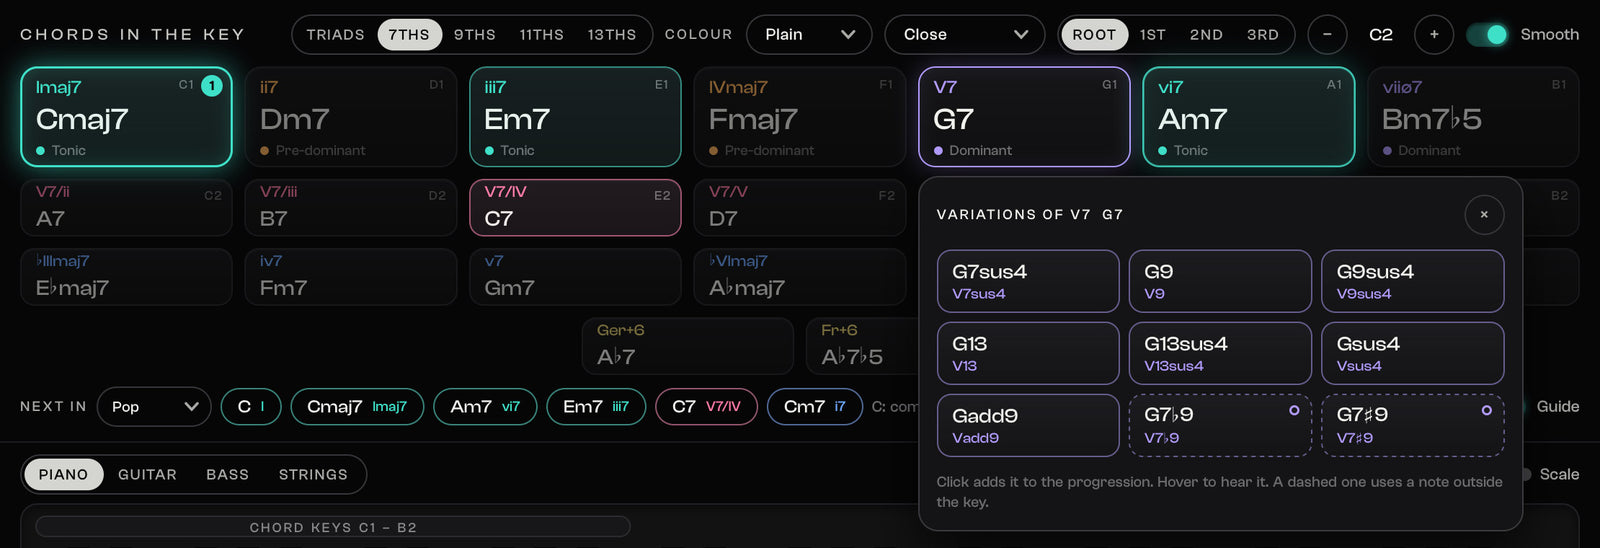Click the C2 octave value
This screenshot has width=1600, height=548.
click(x=1381, y=34)
